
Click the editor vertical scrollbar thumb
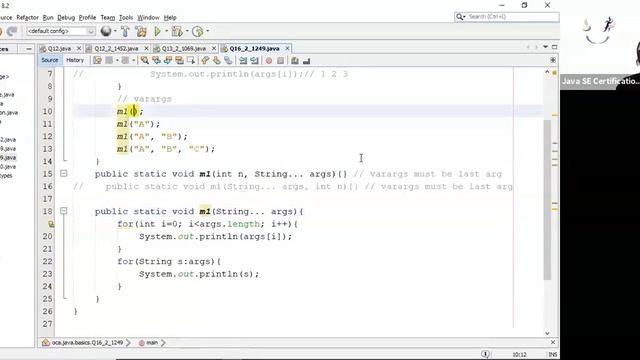click(547, 200)
